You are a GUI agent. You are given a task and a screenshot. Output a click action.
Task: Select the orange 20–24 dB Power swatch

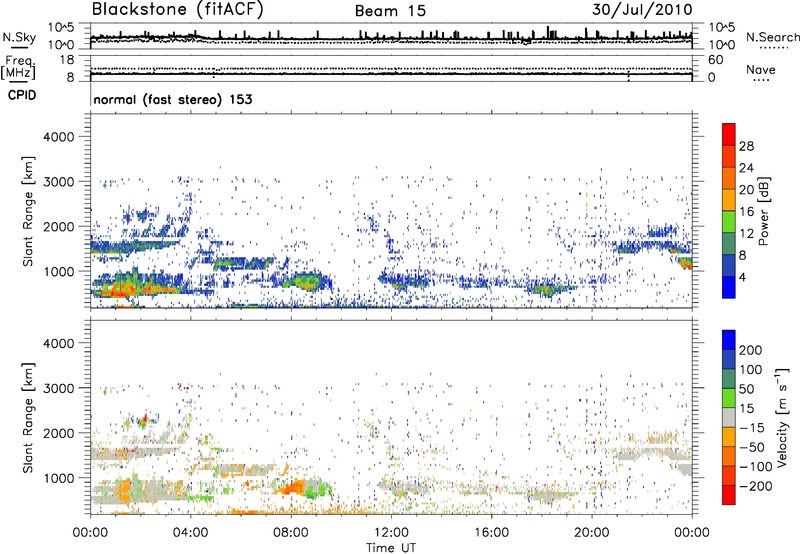tap(729, 178)
